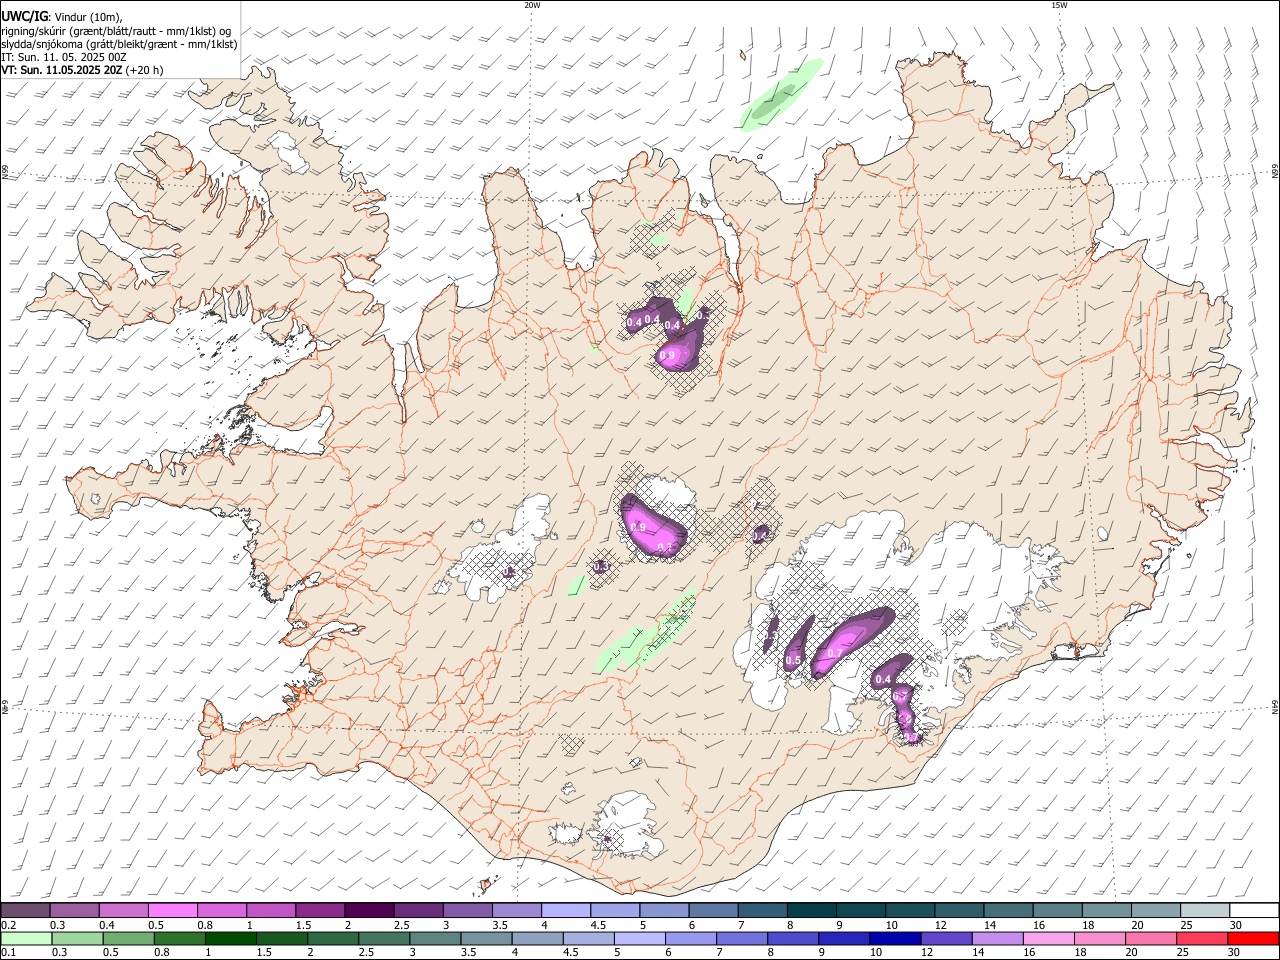Pick the darkest purple upper-row swatch labeled 2
Viewport: 1280px width, 960px height.
click(x=369, y=910)
